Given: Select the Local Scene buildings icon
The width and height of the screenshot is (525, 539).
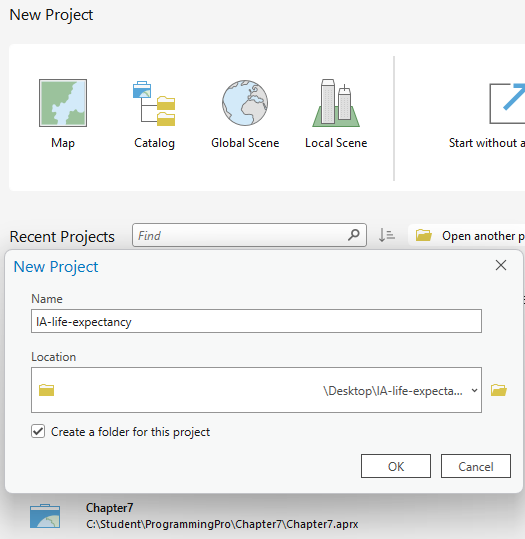Looking at the screenshot, I should (336, 103).
